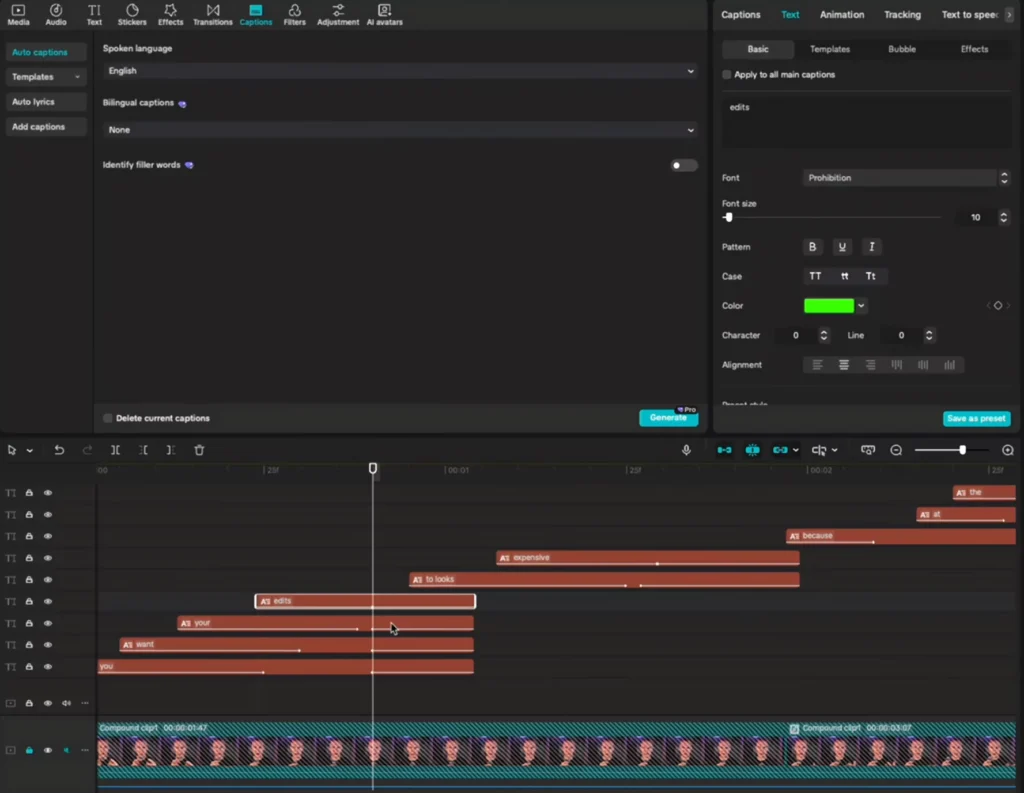1024x793 pixels.
Task: Apply bold text pattern
Action: (x=812, y=247)
